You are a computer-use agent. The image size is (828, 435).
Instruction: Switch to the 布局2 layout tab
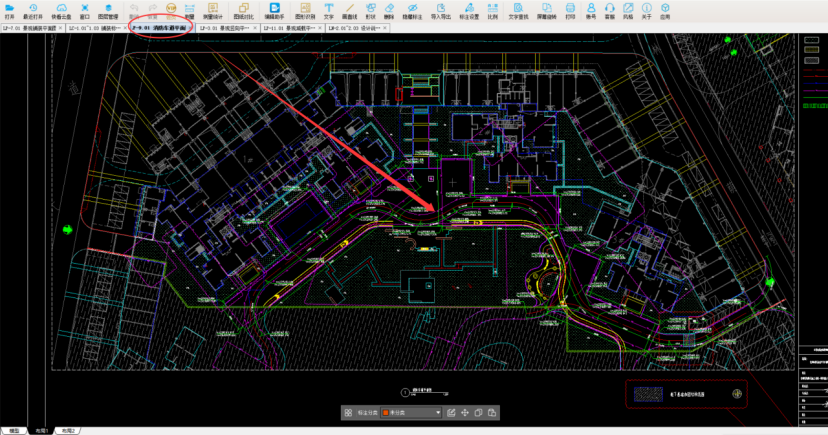click(x=67, y=430)
